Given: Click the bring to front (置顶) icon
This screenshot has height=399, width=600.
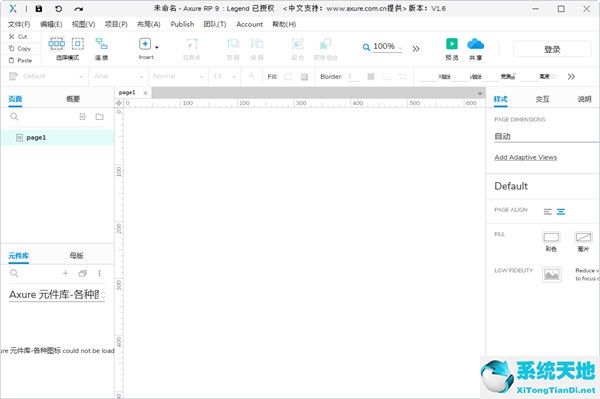Looking at the screenshot, I should (233, 44).
